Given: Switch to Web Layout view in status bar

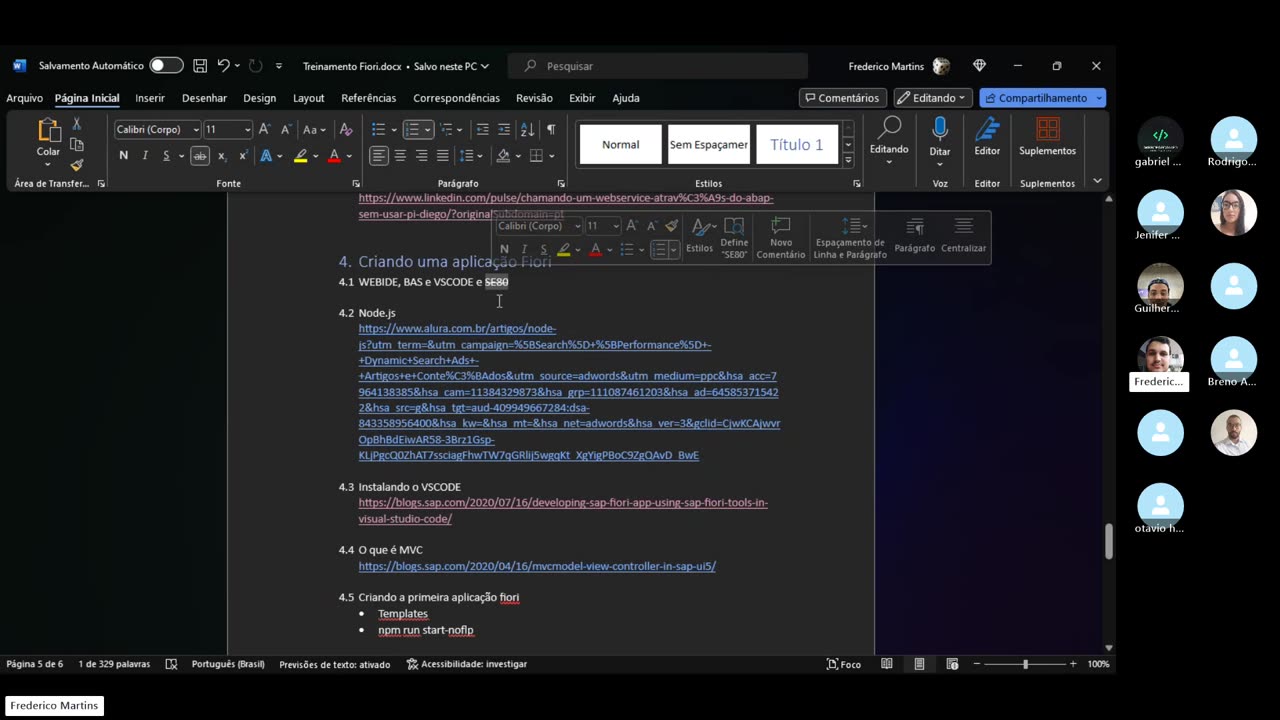Looking at the screenshot, I should point(952,664).
